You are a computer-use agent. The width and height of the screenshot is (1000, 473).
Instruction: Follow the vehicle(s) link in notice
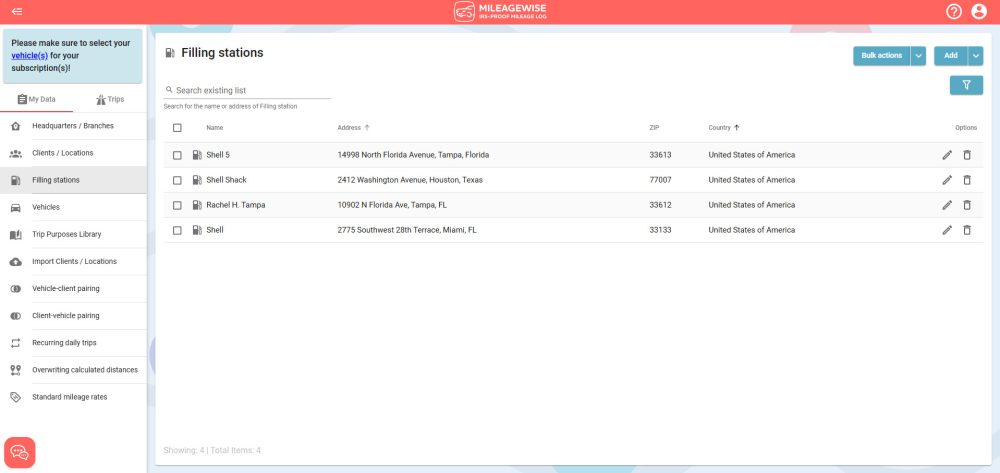[x=29, y=56]
